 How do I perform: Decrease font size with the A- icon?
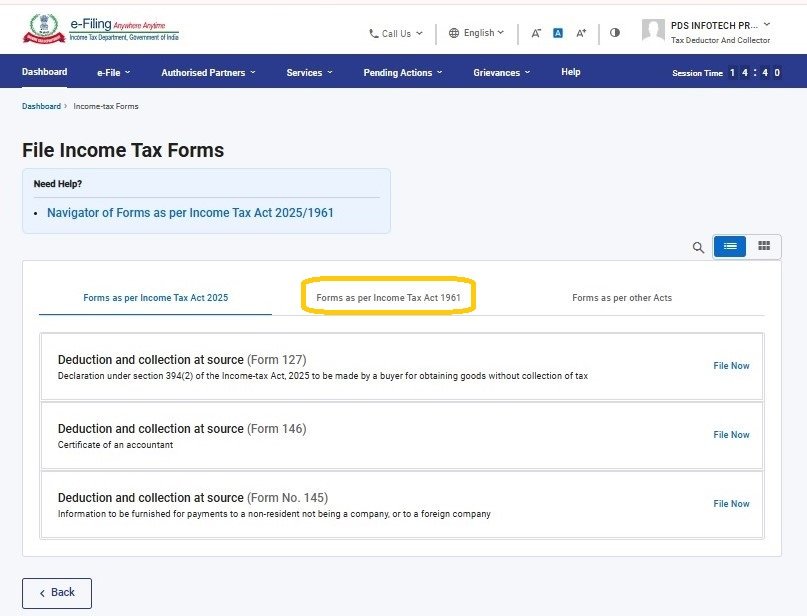(536, 33)
